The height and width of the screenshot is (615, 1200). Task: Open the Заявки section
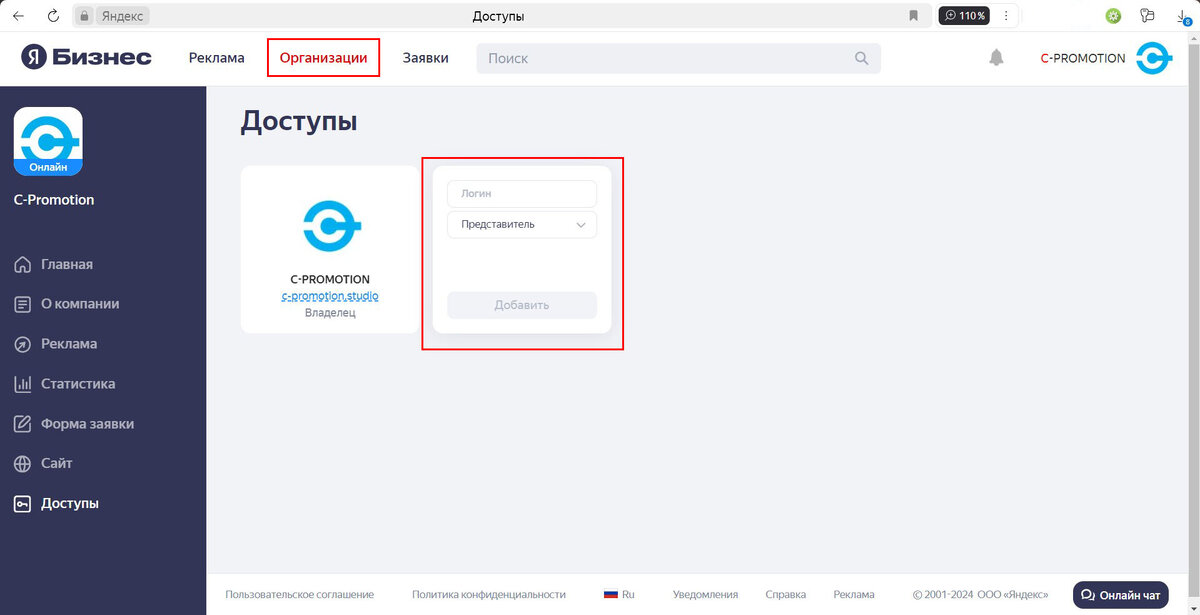426,57
